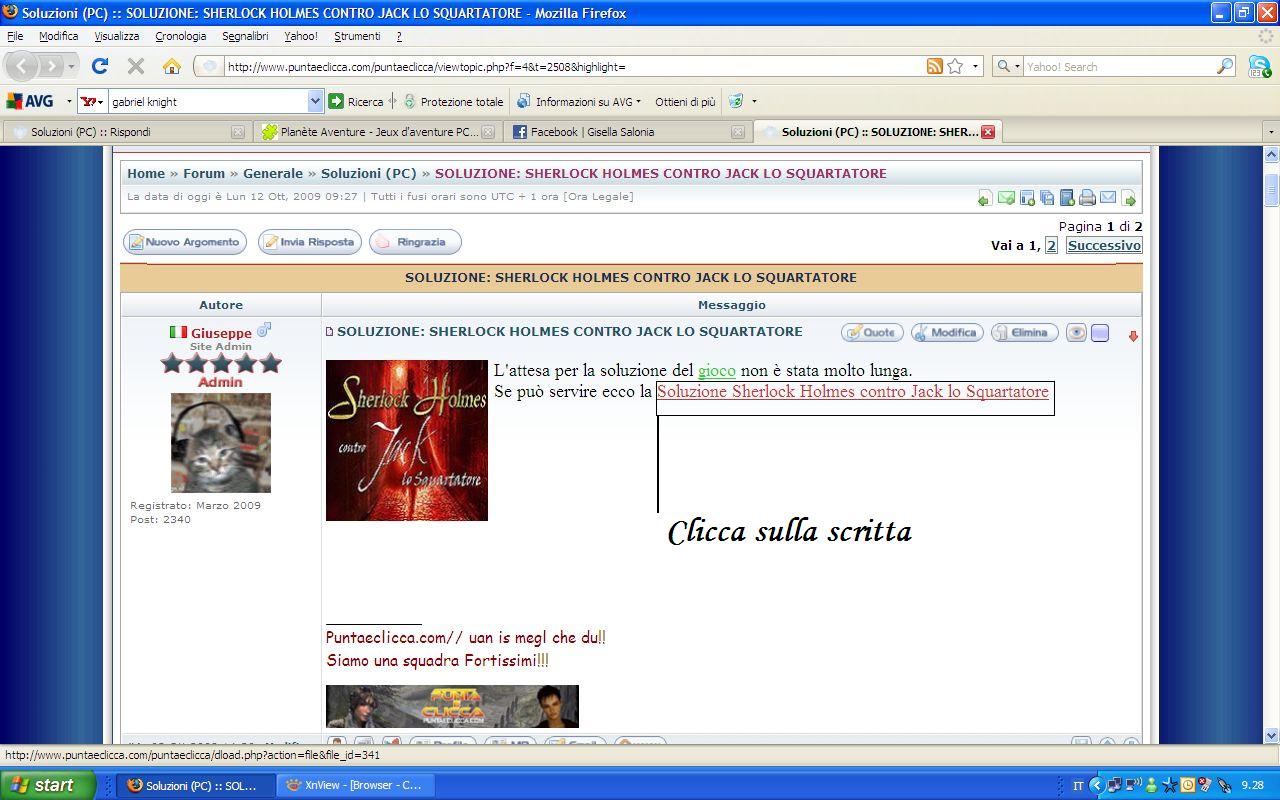Viewport: 1280px width, 800px height.
Task: Go to Firefox home page icon
Action: [x=172, y=66]
